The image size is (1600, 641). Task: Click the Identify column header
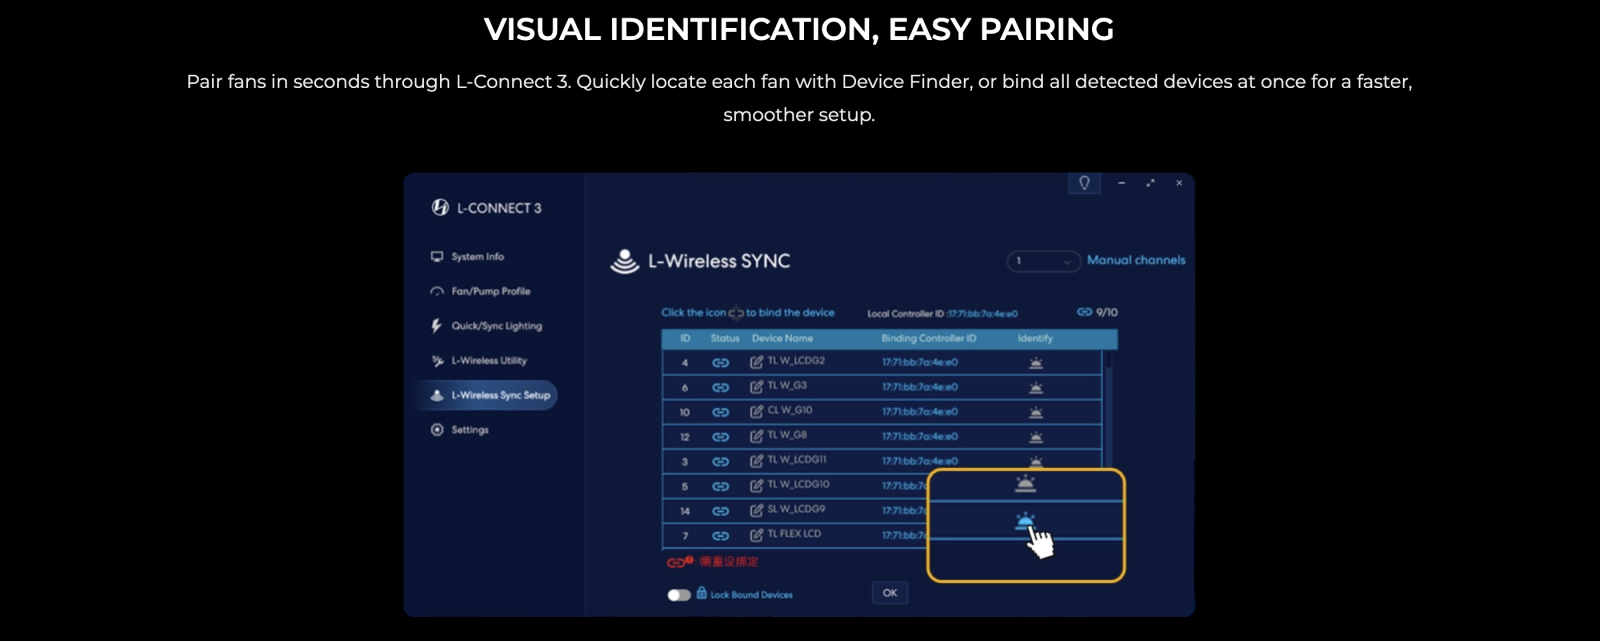(1035, 339)
